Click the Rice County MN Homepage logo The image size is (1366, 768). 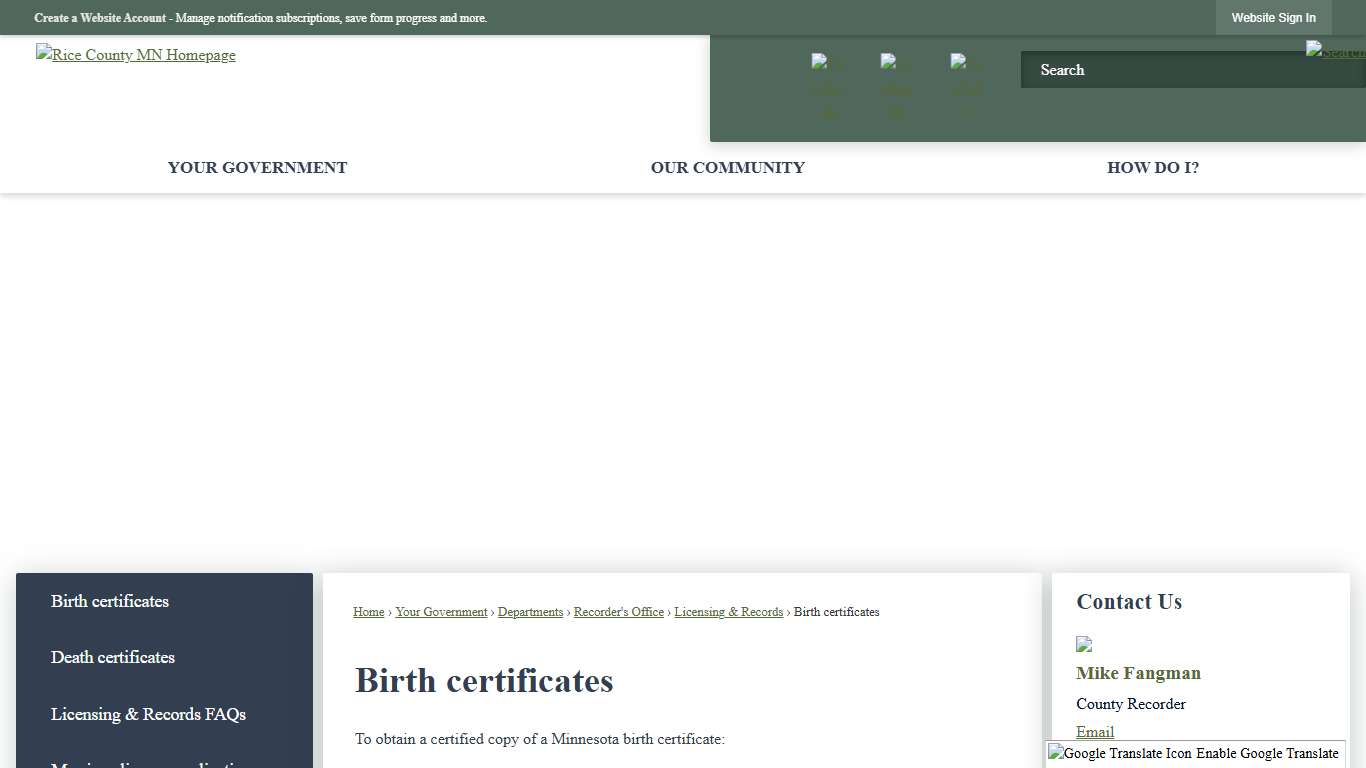coord(135,55)
